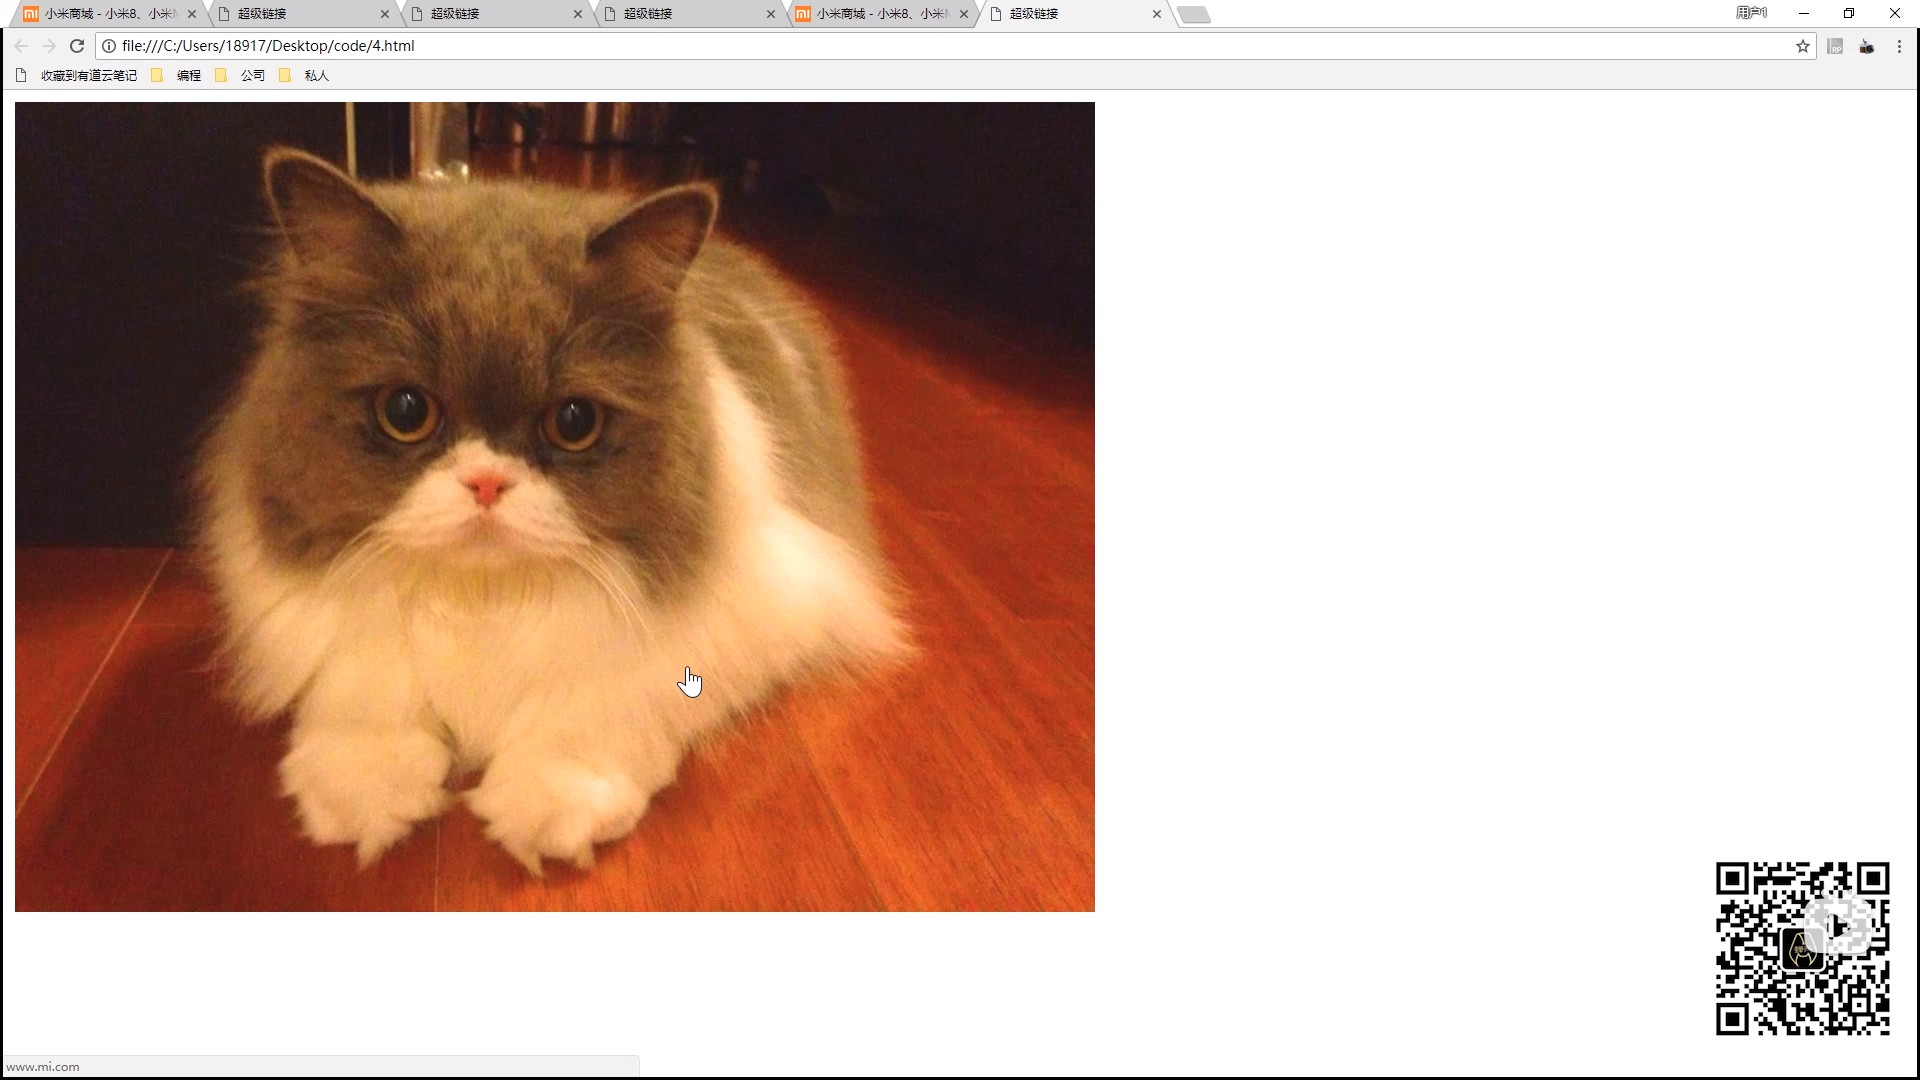Viewport: 1920px width, 1080px height.
Task: Click the site information icon in the address bar
Action: click(x=109, y=46)
